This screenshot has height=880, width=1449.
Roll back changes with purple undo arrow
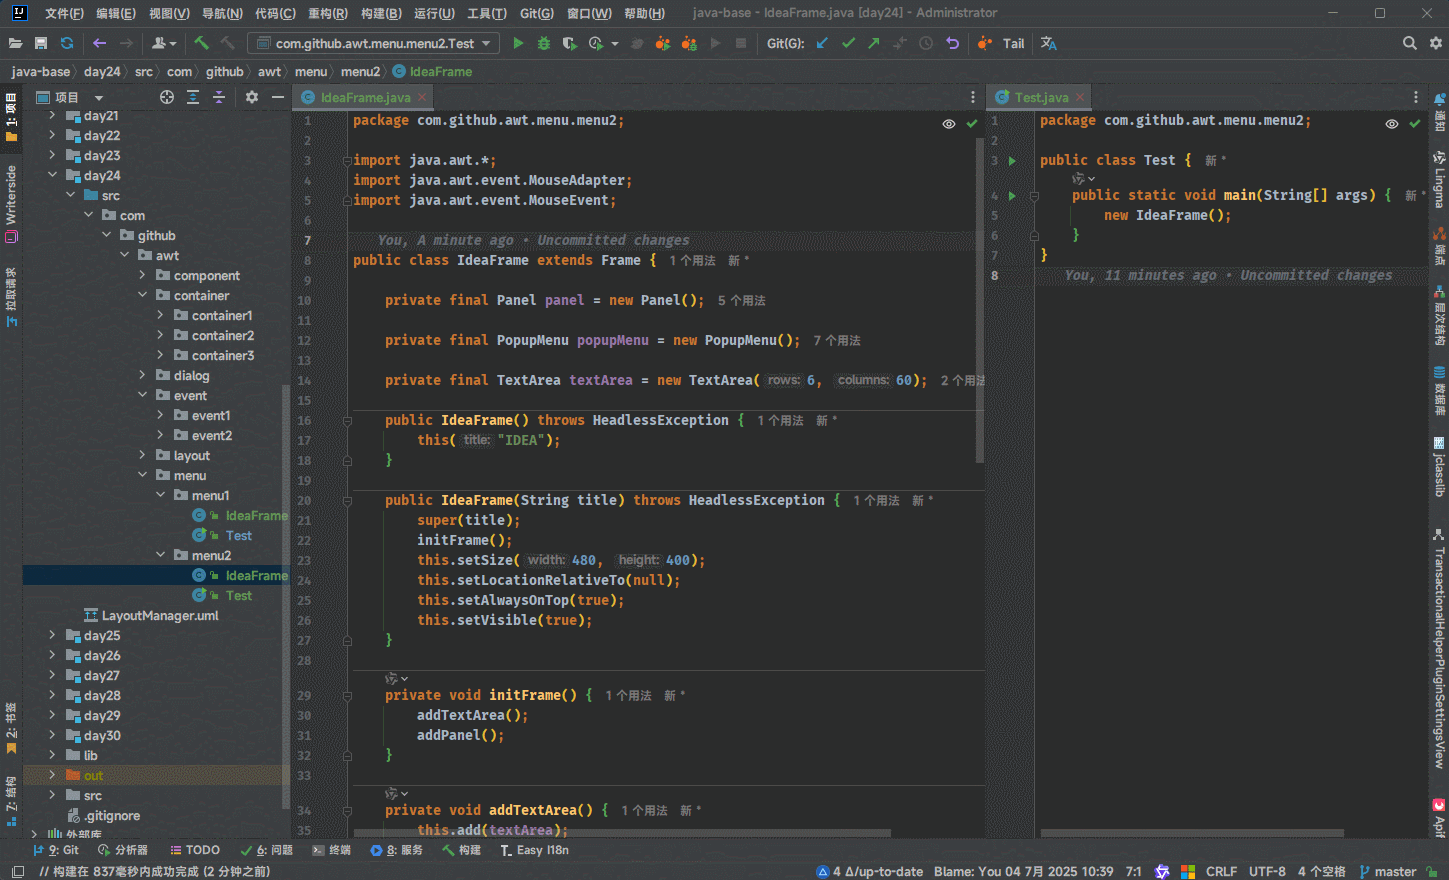(952, 43)
